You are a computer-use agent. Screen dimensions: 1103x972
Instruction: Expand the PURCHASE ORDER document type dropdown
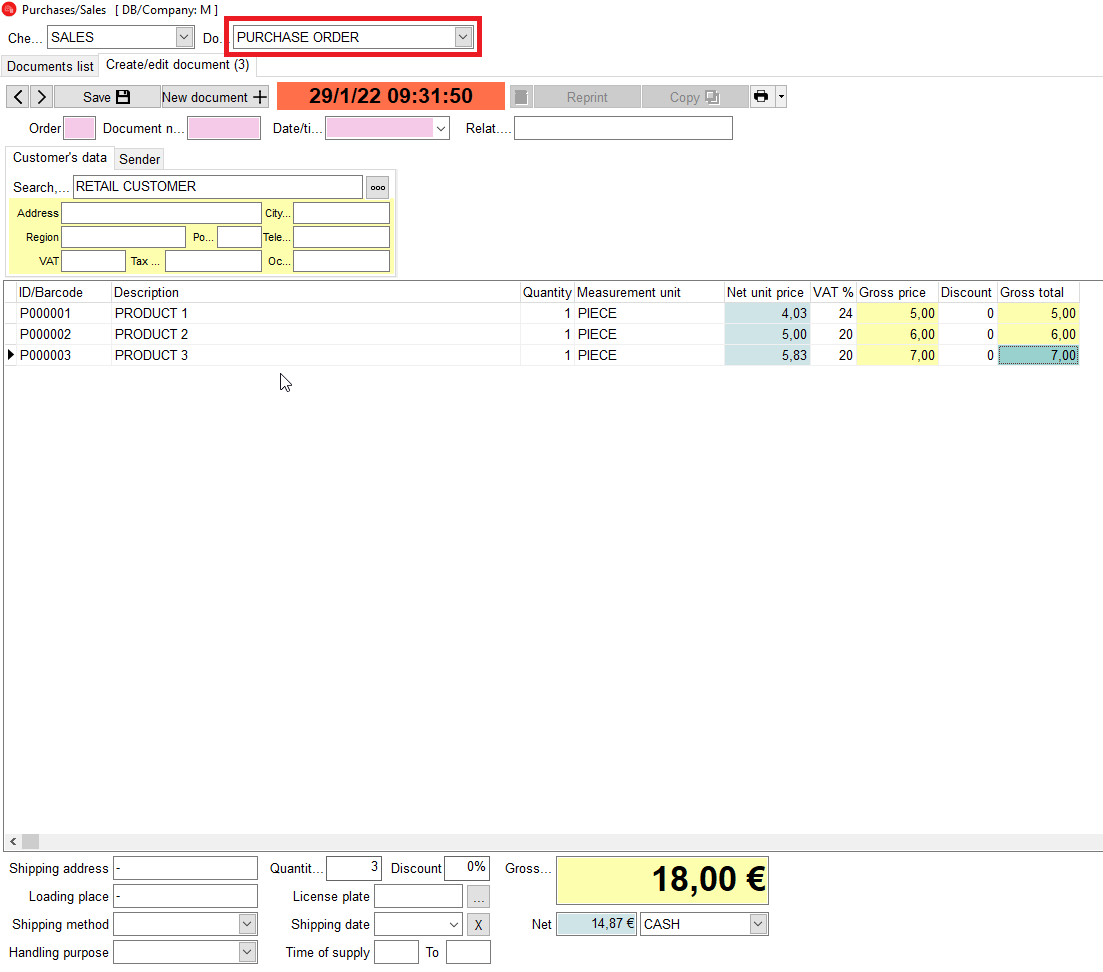point(462,37)
